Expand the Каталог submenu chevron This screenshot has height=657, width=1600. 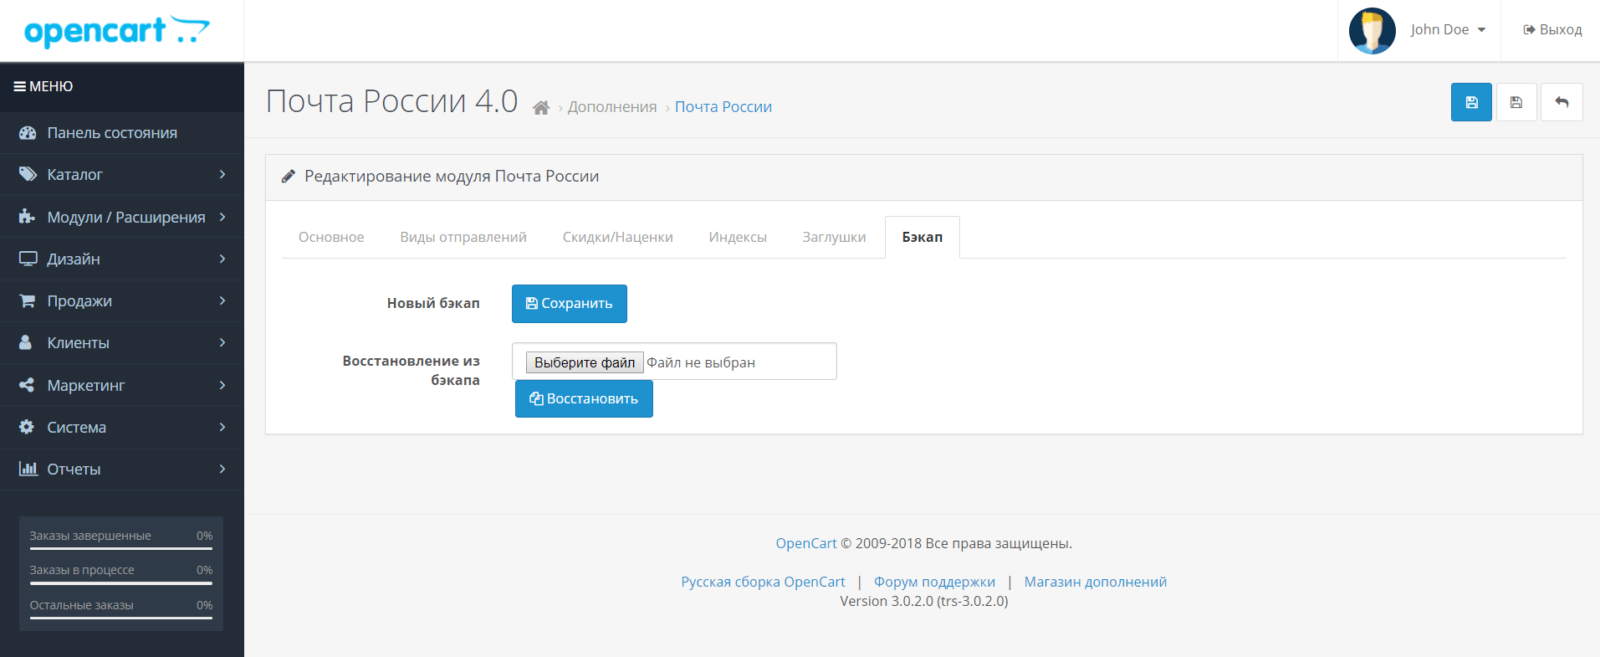(x=222, y=175)
